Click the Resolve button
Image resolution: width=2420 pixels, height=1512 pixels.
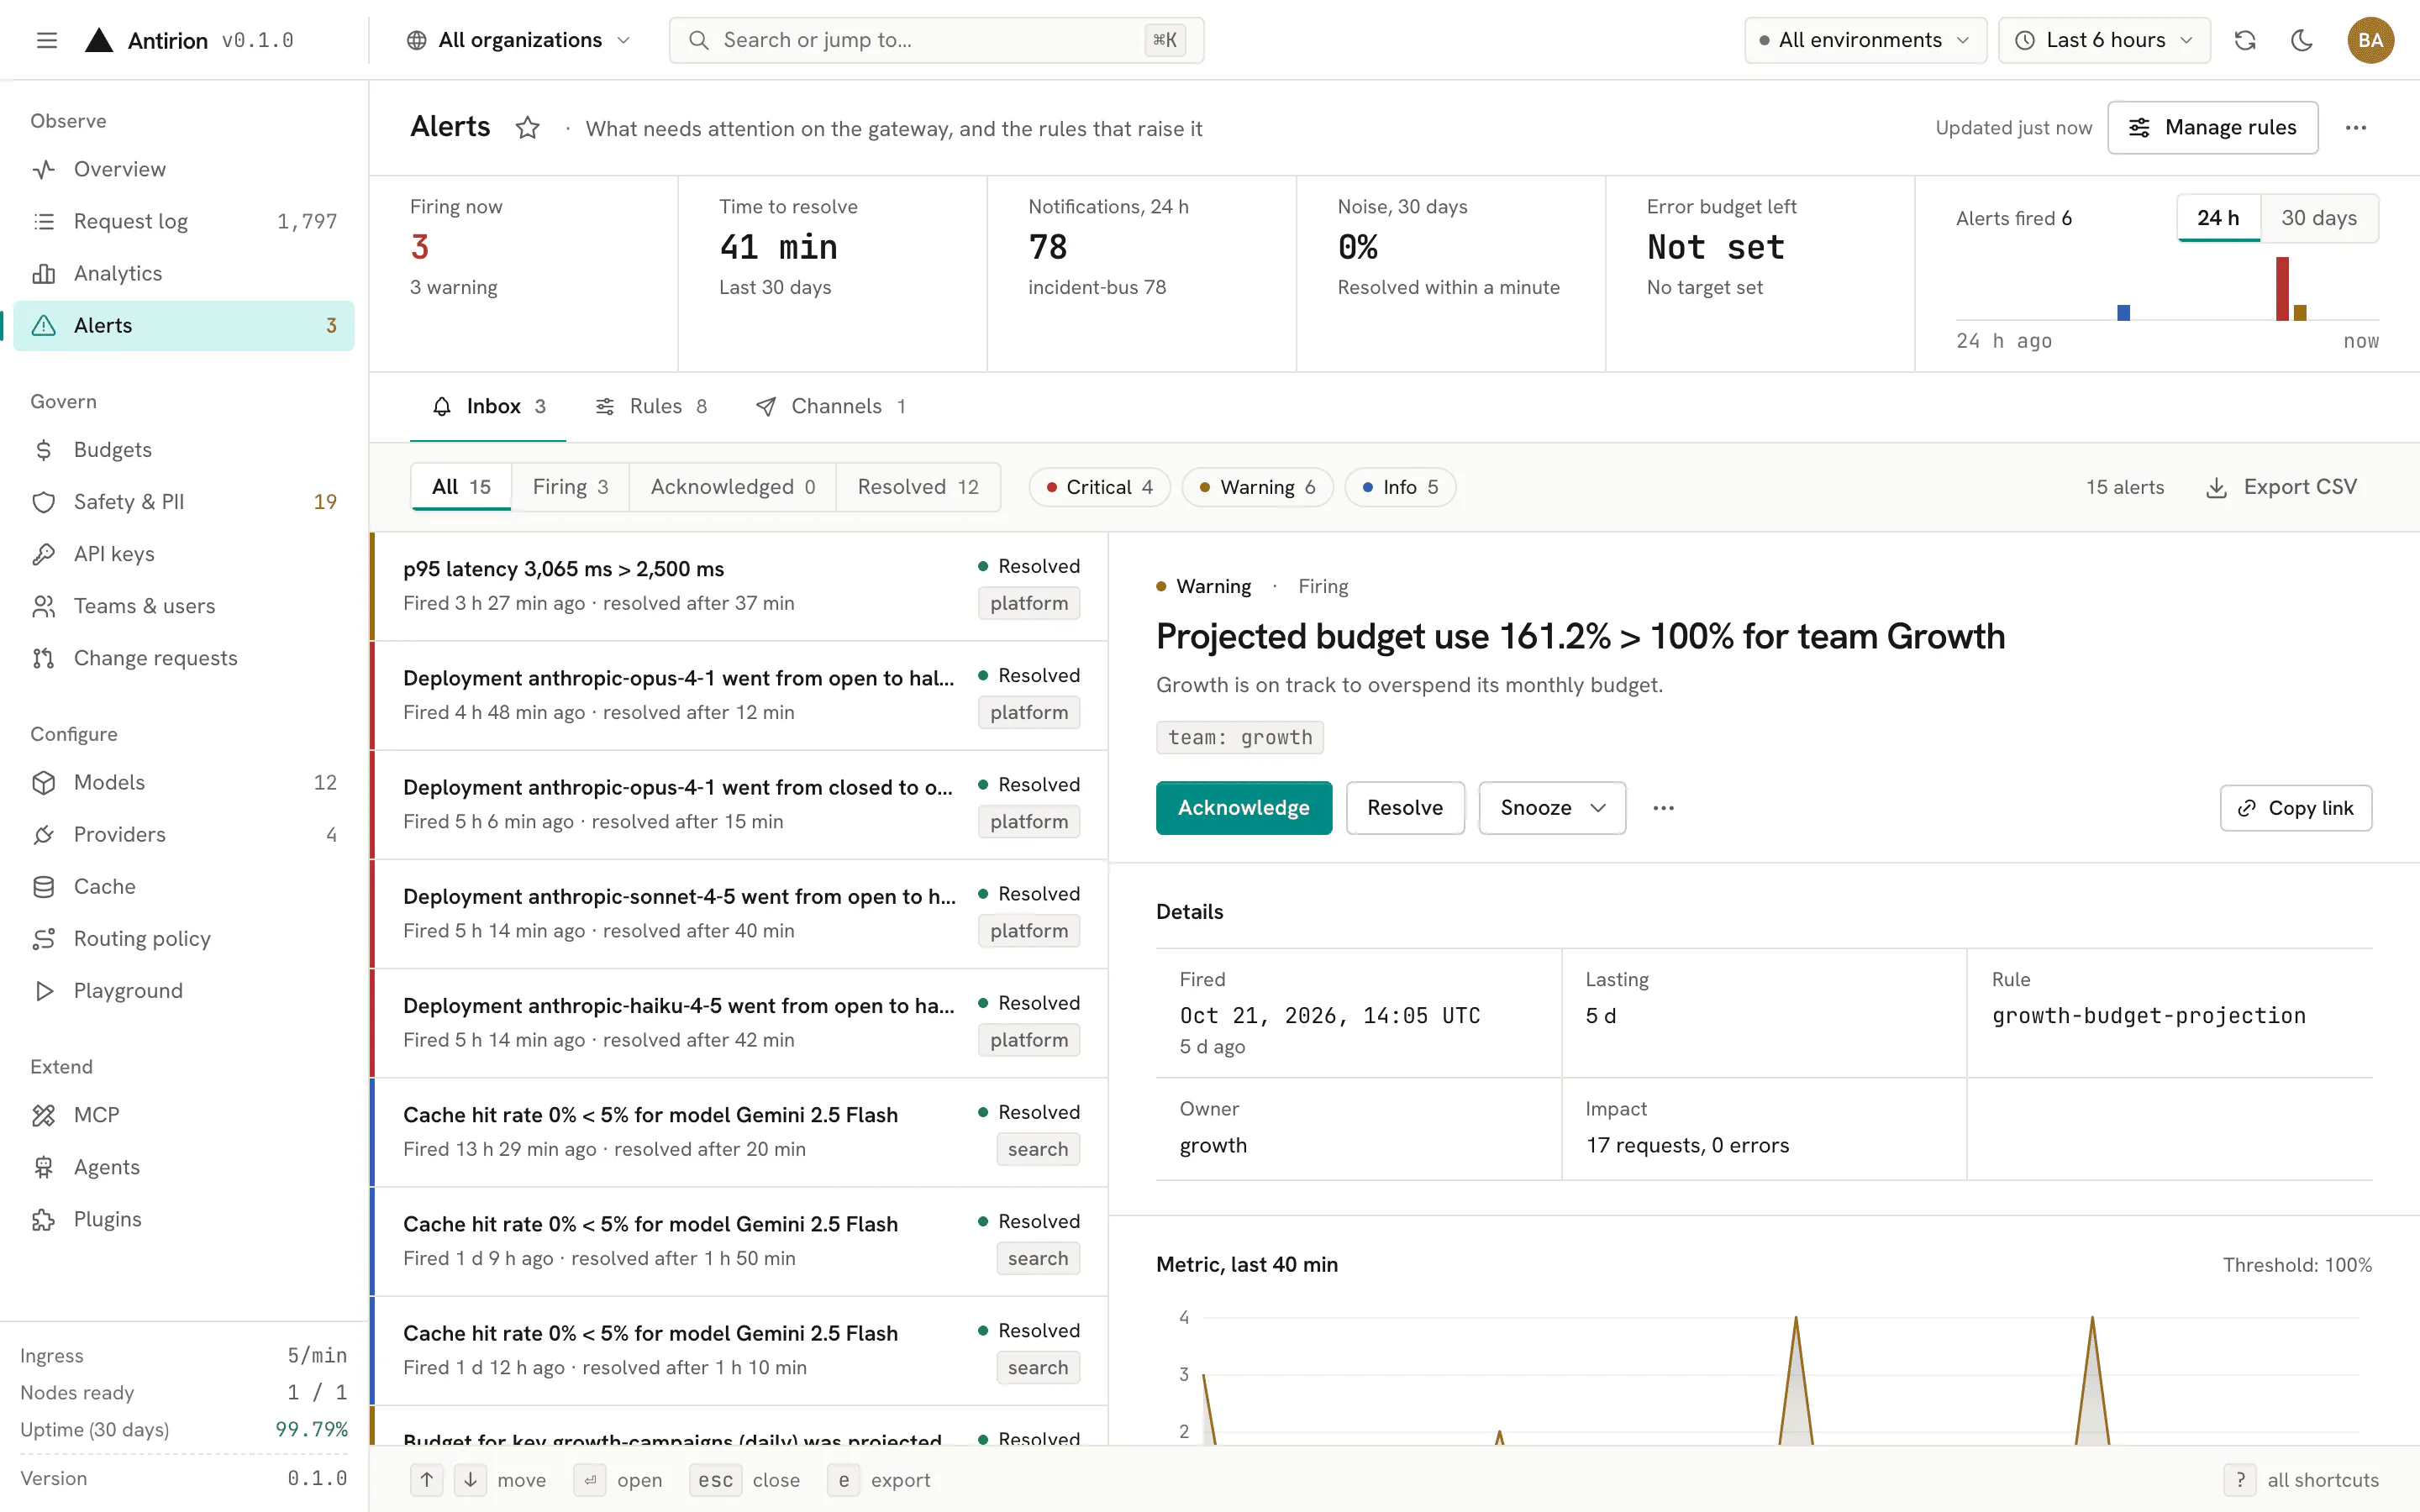[x=1405, y=808]
